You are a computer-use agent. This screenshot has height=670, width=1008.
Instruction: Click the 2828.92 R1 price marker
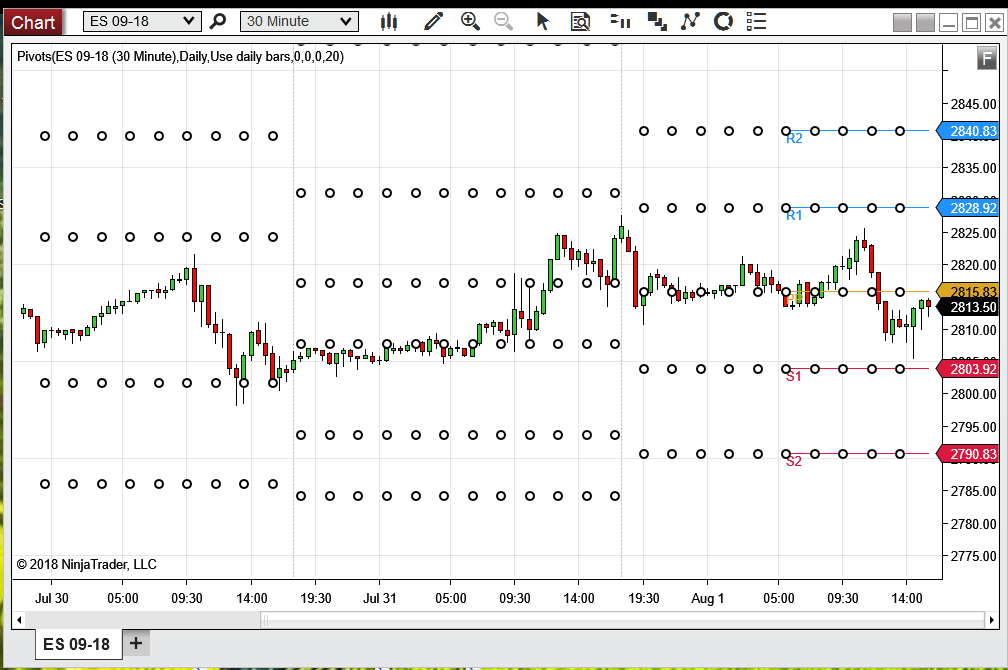coord(968,208)
